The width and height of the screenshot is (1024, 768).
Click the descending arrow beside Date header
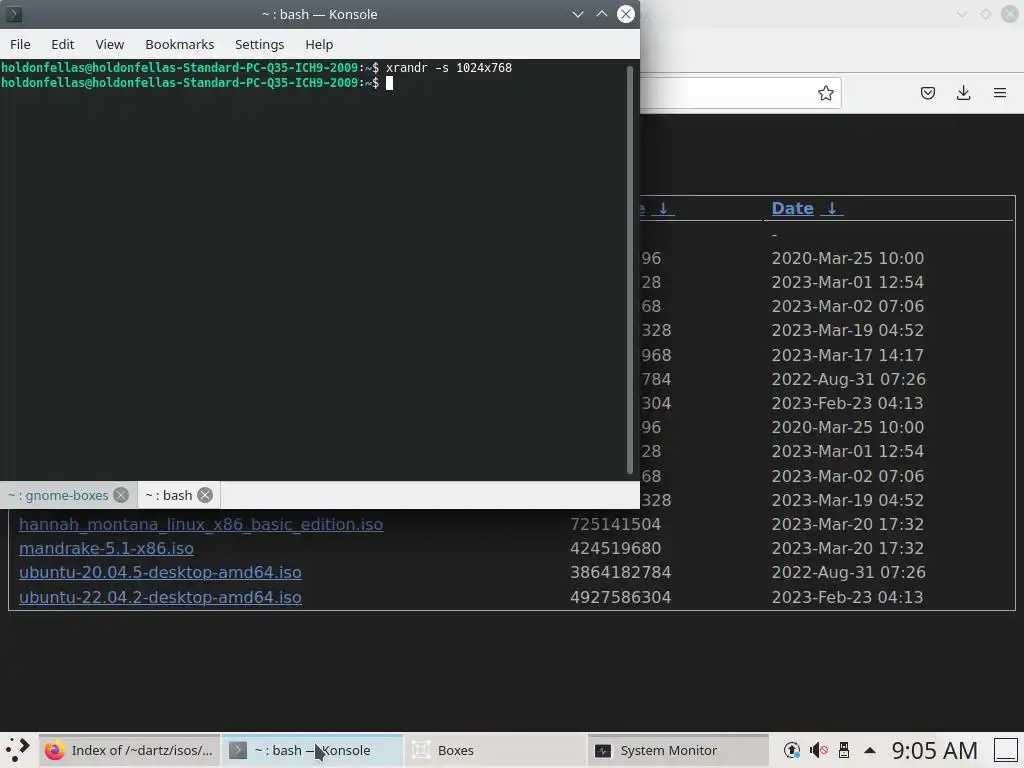[x=832, y=208]
